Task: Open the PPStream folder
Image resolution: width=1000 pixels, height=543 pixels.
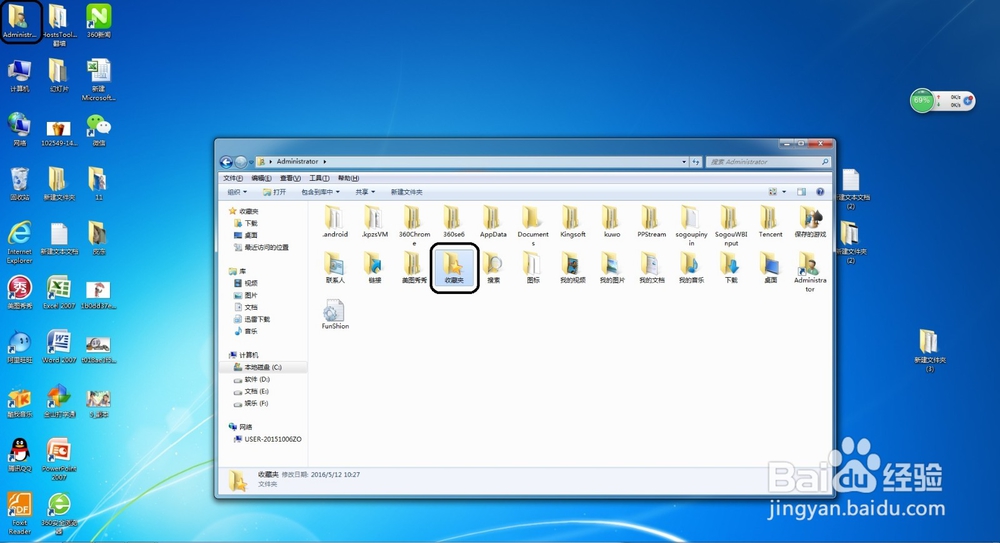Action: coord(651,222)
